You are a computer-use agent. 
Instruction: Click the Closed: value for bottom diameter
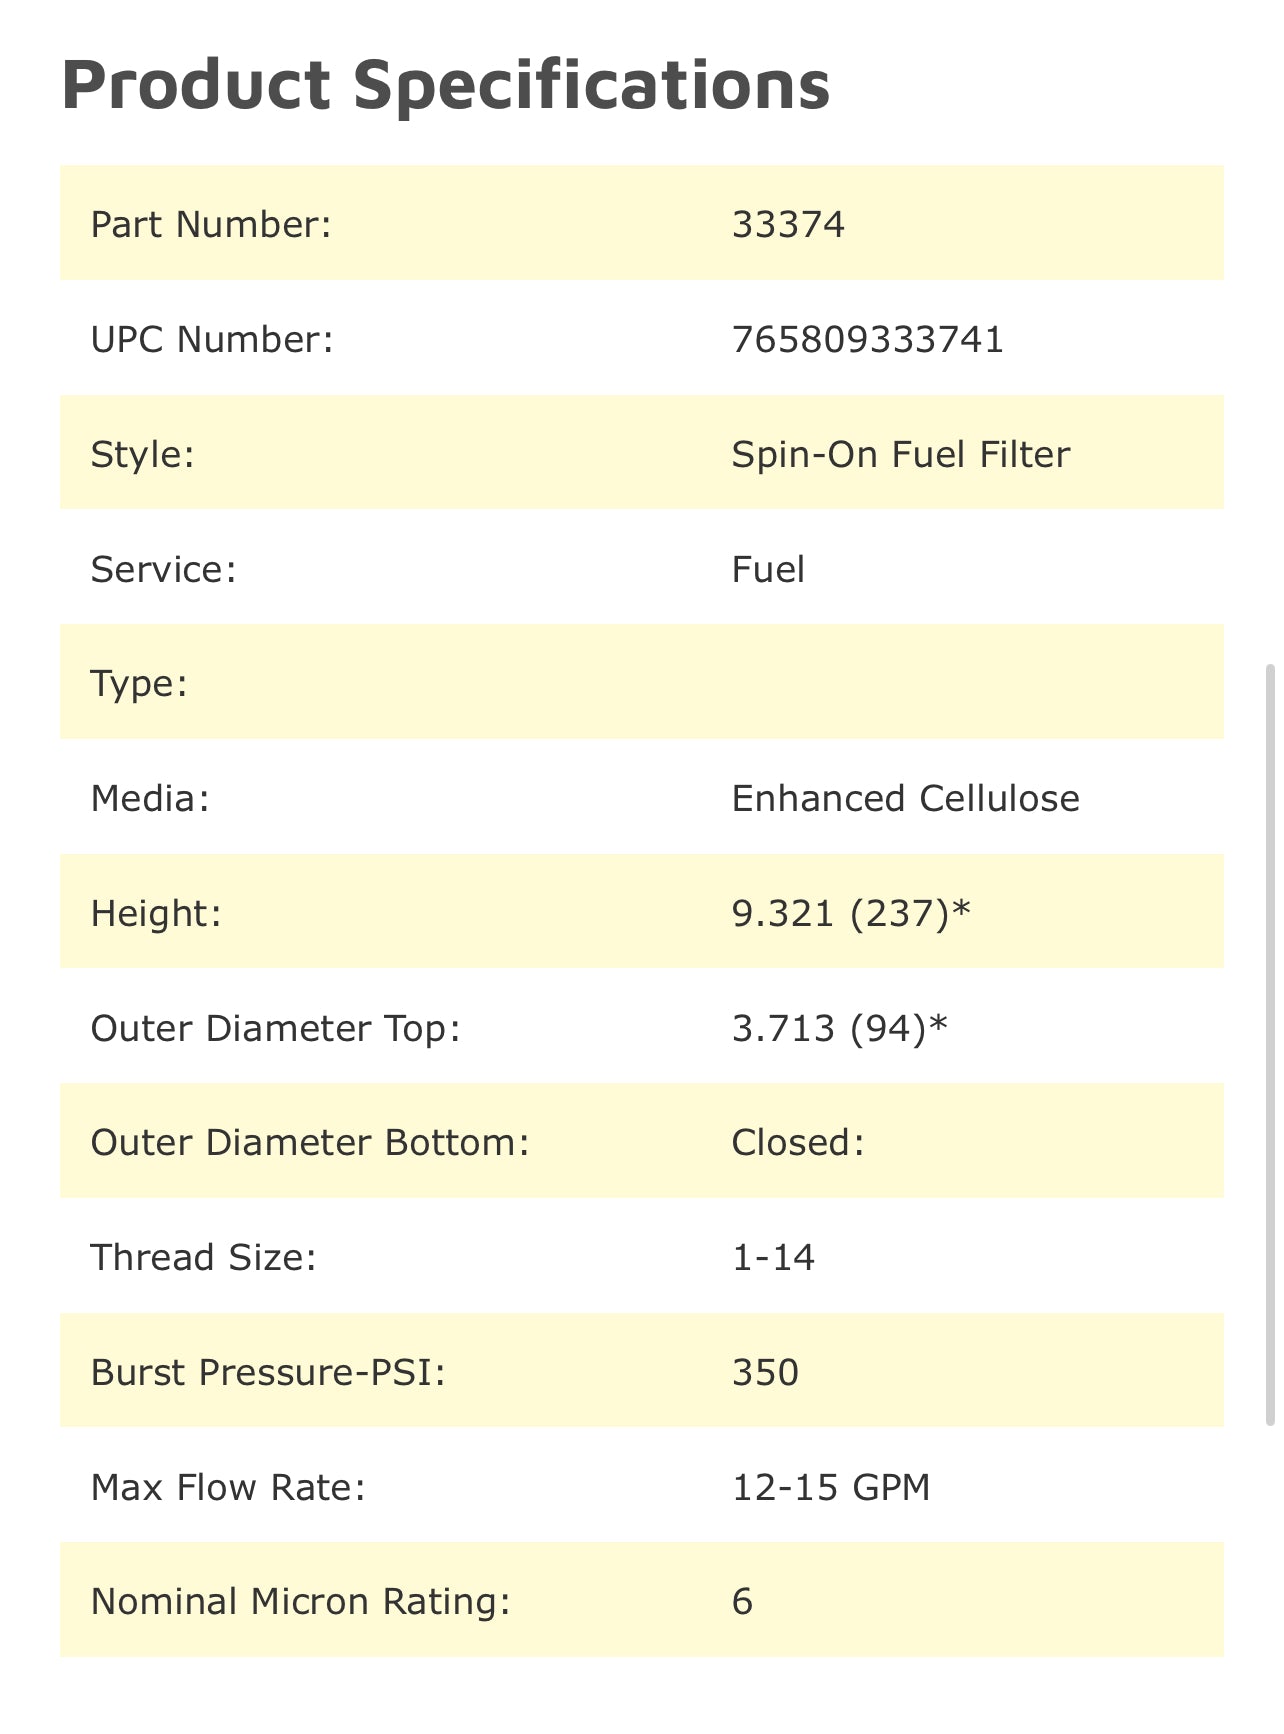[x=798, y=1142]
